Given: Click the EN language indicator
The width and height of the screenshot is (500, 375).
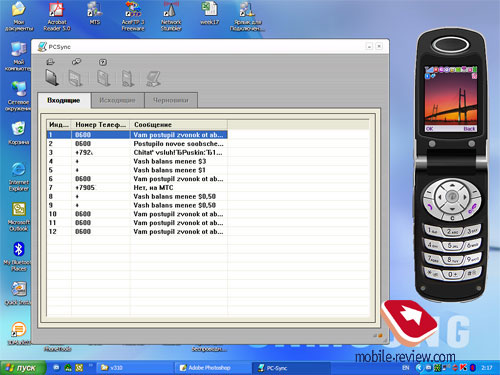Looking at the screenshot, I should pyautogui.click(x=405, y=368).
